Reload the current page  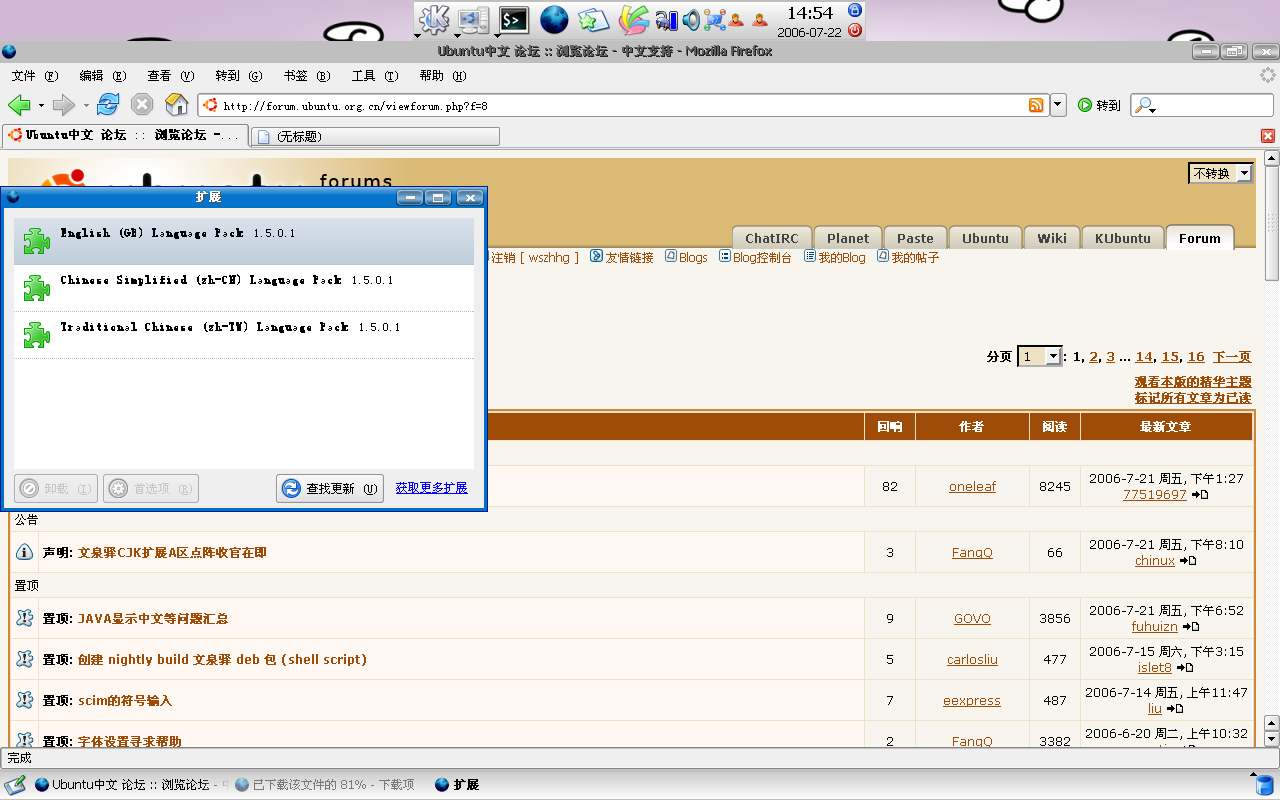click(108, 105)
